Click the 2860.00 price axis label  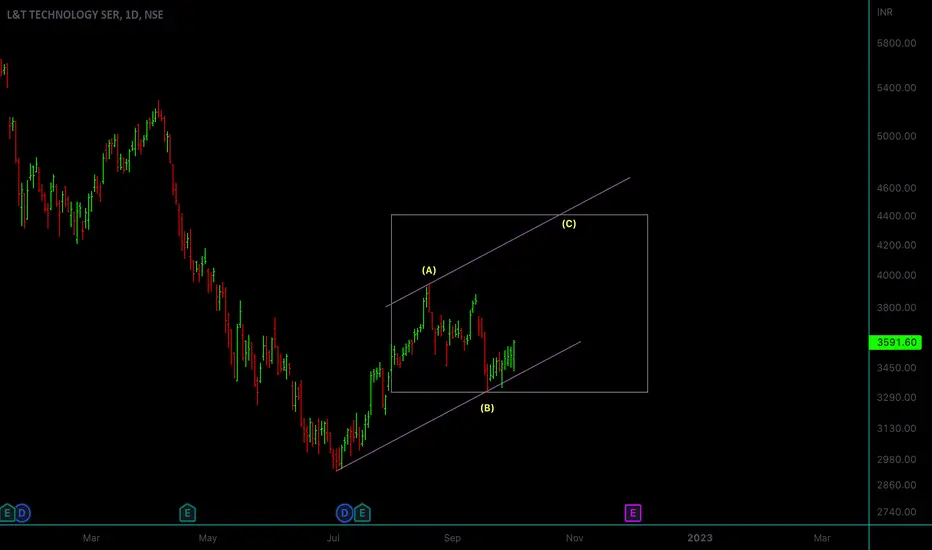[x=896, y=485]
